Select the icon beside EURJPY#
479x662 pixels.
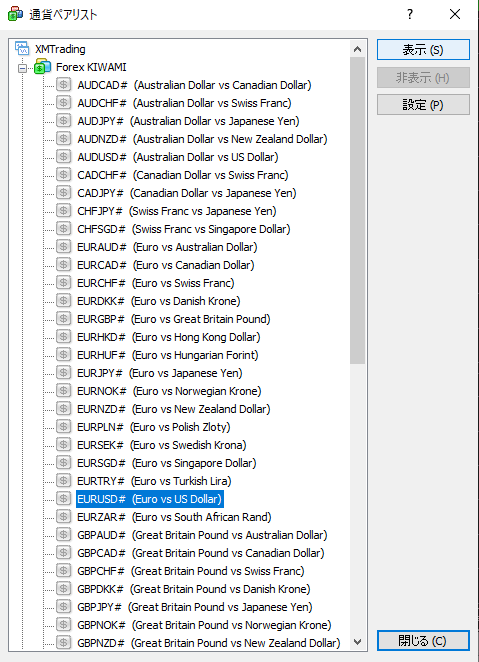click(x=63, y=373)
